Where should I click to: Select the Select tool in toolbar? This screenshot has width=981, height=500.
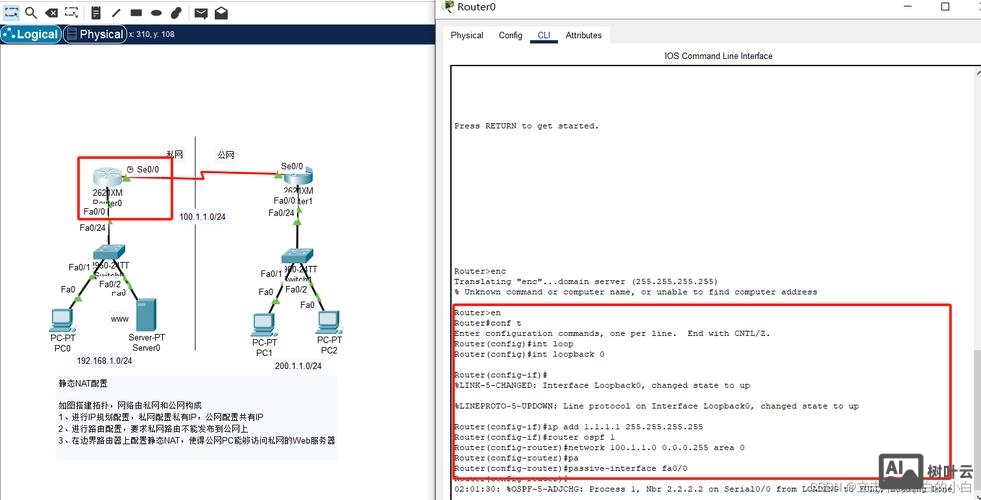[10, 13]
